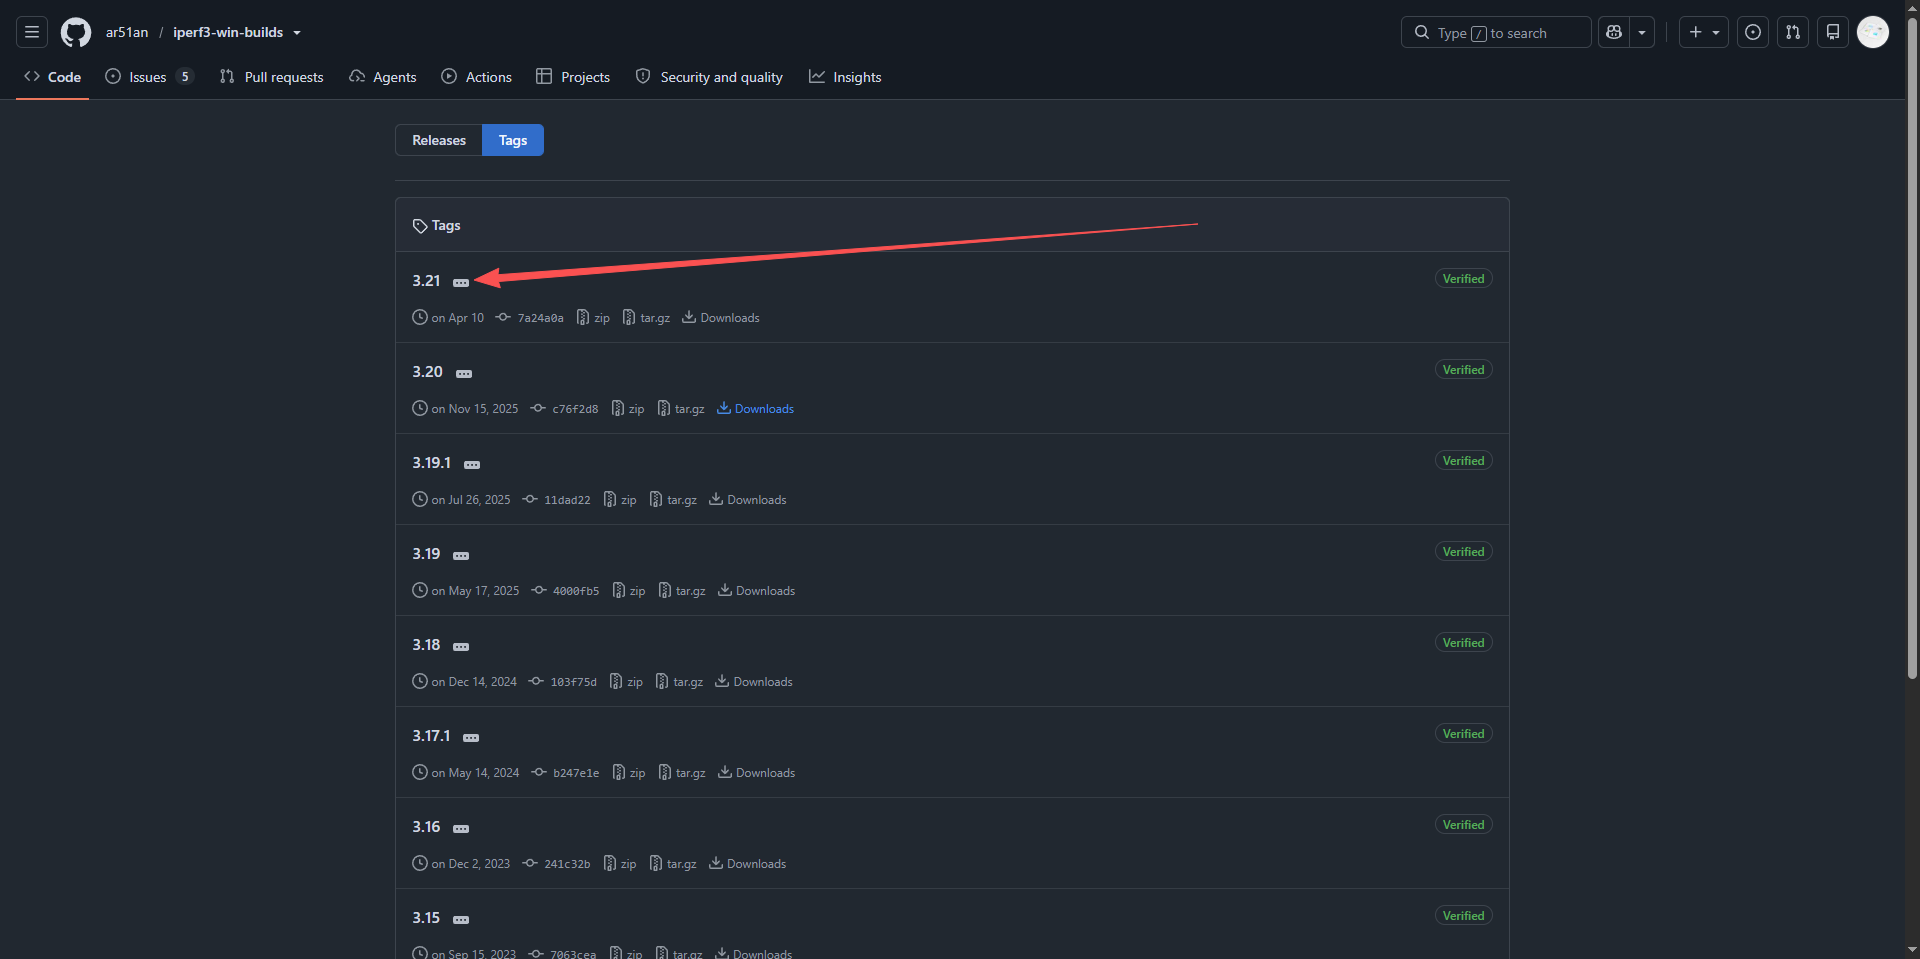
Task: Open the Security and quality tab
Action: (x=709, y=77)
